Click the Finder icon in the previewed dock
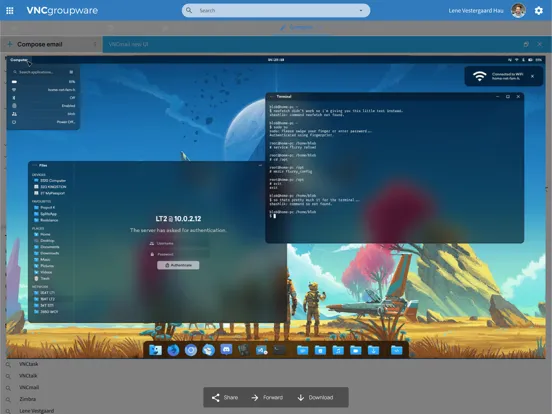552x414 pixels. pos(155,350)
